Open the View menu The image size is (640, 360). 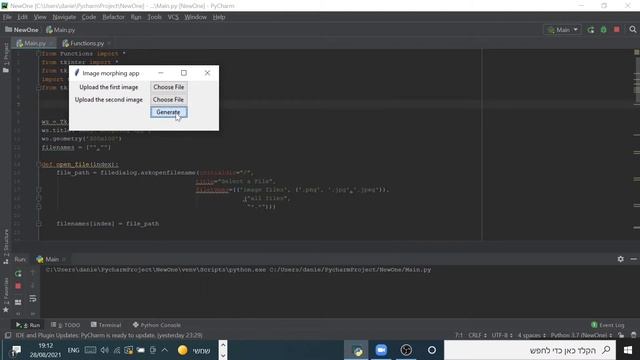40,17
